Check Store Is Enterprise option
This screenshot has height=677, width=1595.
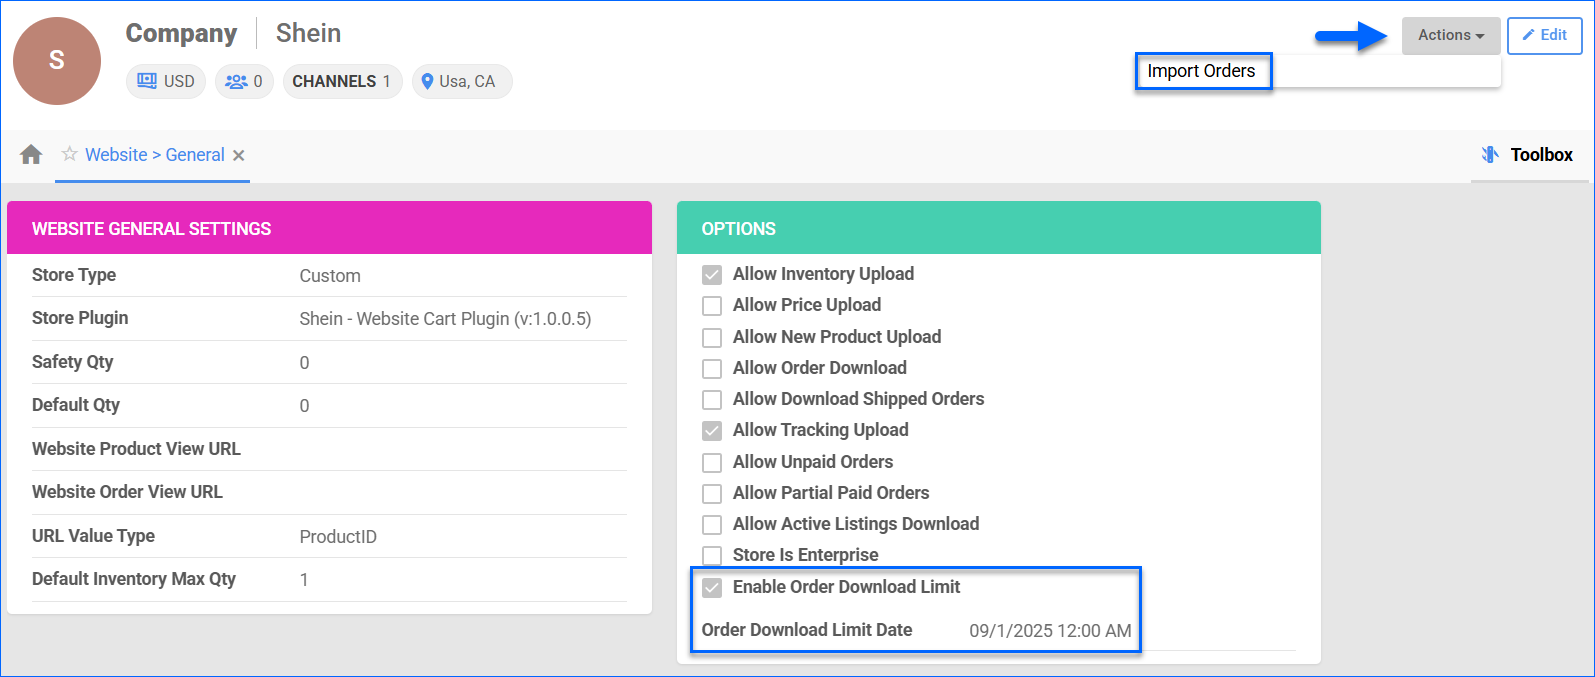[712, 556]
